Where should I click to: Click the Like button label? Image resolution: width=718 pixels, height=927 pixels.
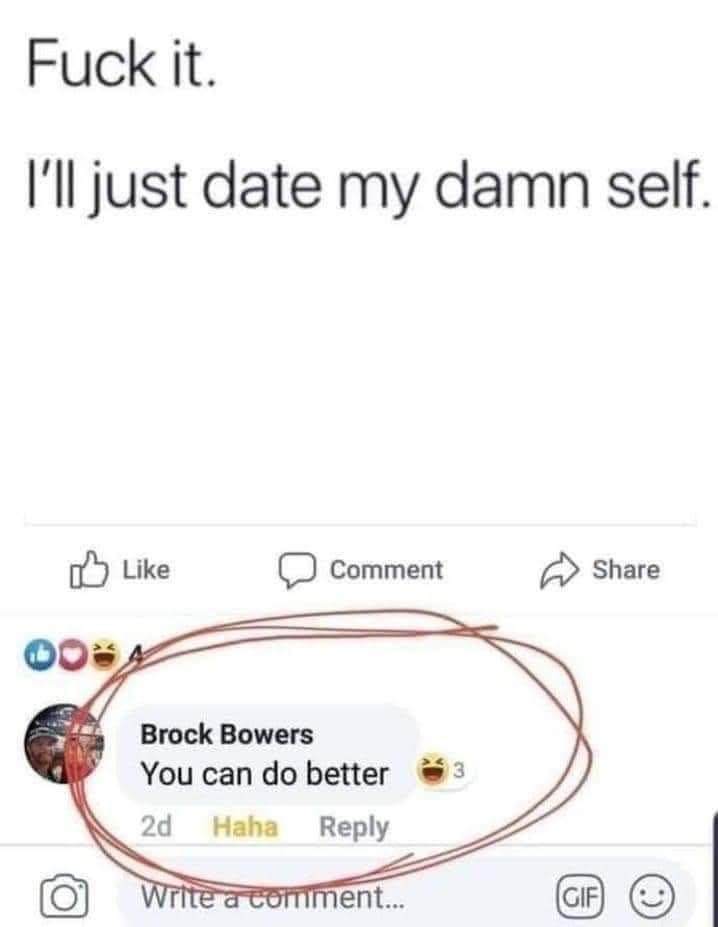[x=146, y=570]
